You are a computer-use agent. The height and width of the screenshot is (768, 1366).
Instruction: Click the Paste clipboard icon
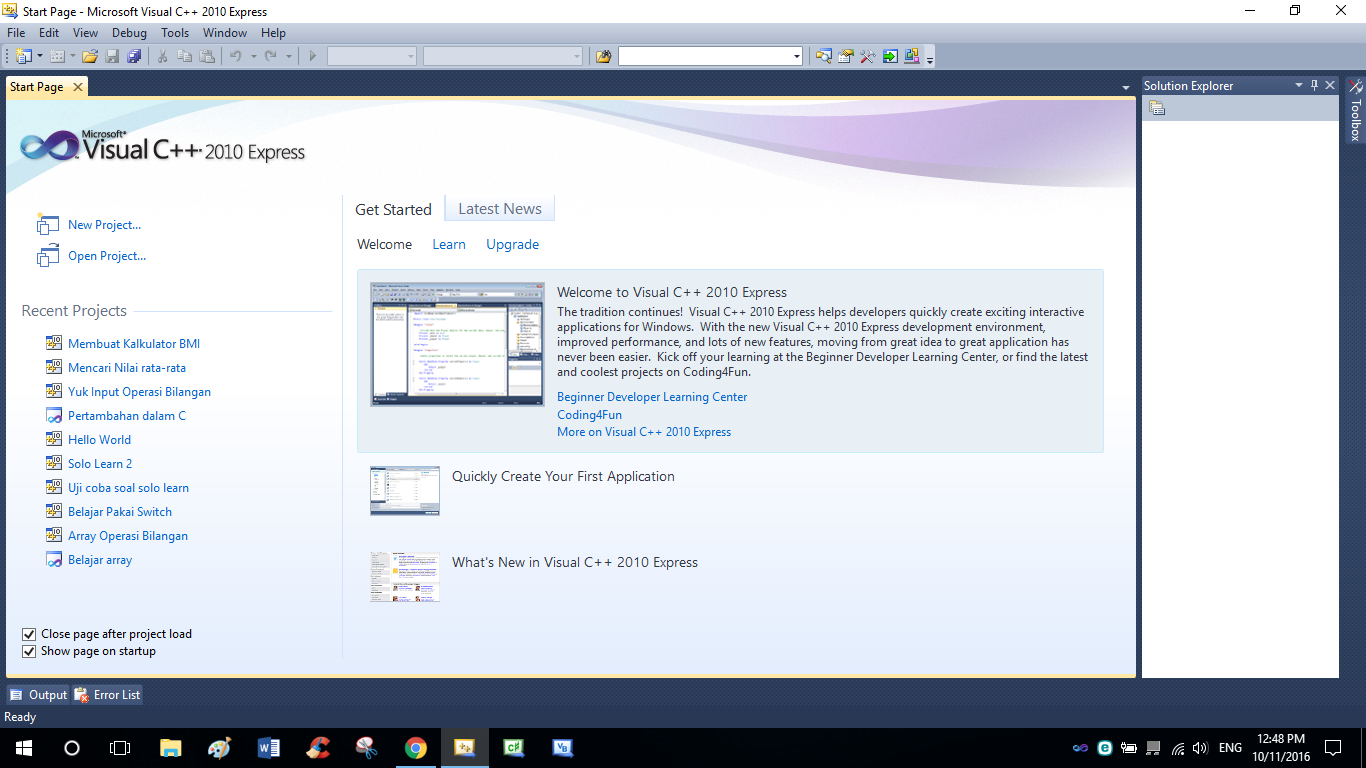pyautogui.click(x=207, y=56)
